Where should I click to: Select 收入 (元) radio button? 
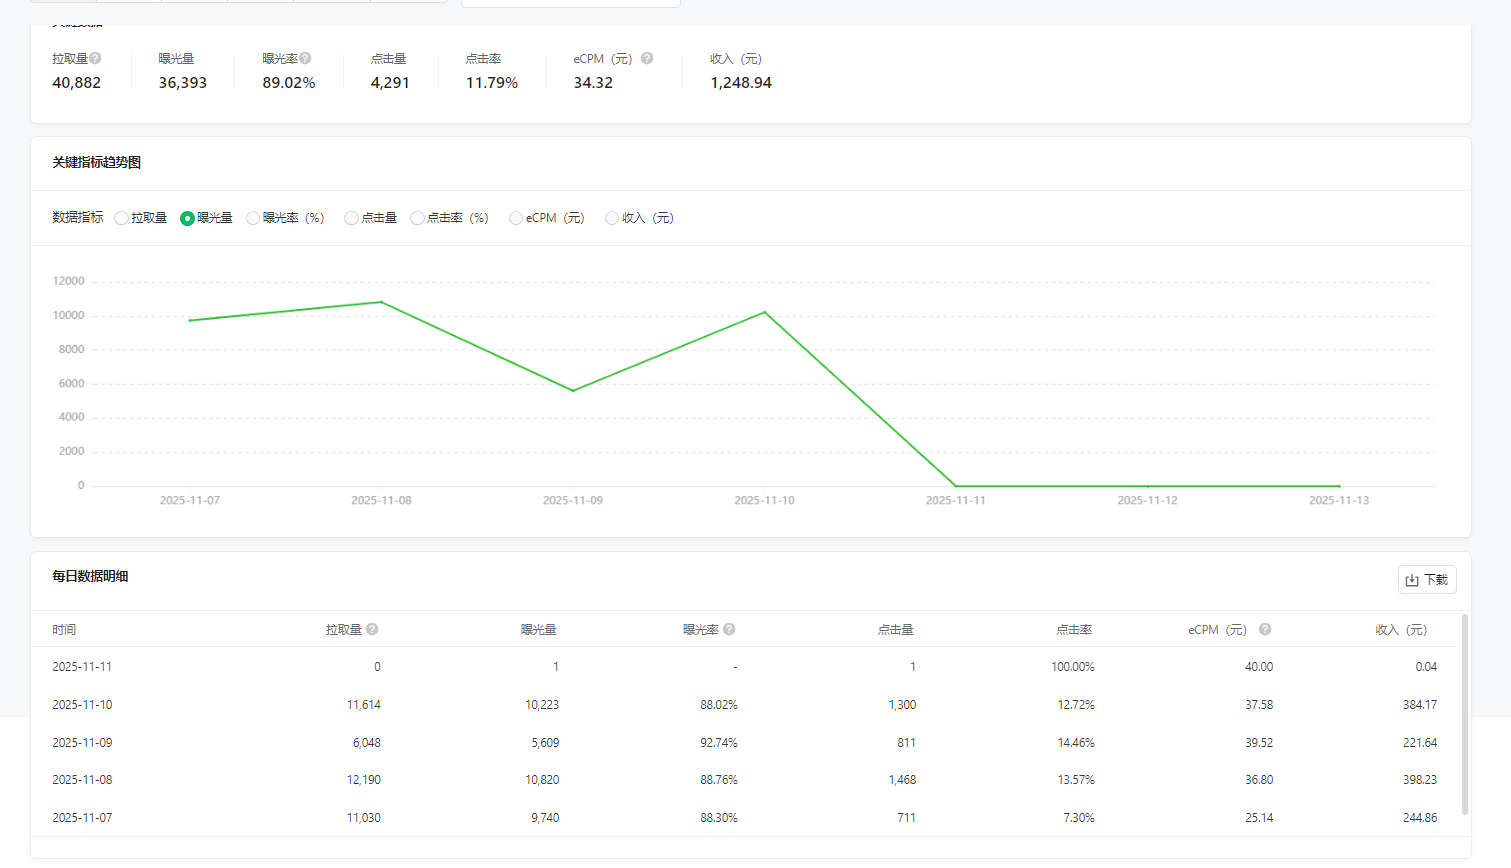(x=612, y=218)
